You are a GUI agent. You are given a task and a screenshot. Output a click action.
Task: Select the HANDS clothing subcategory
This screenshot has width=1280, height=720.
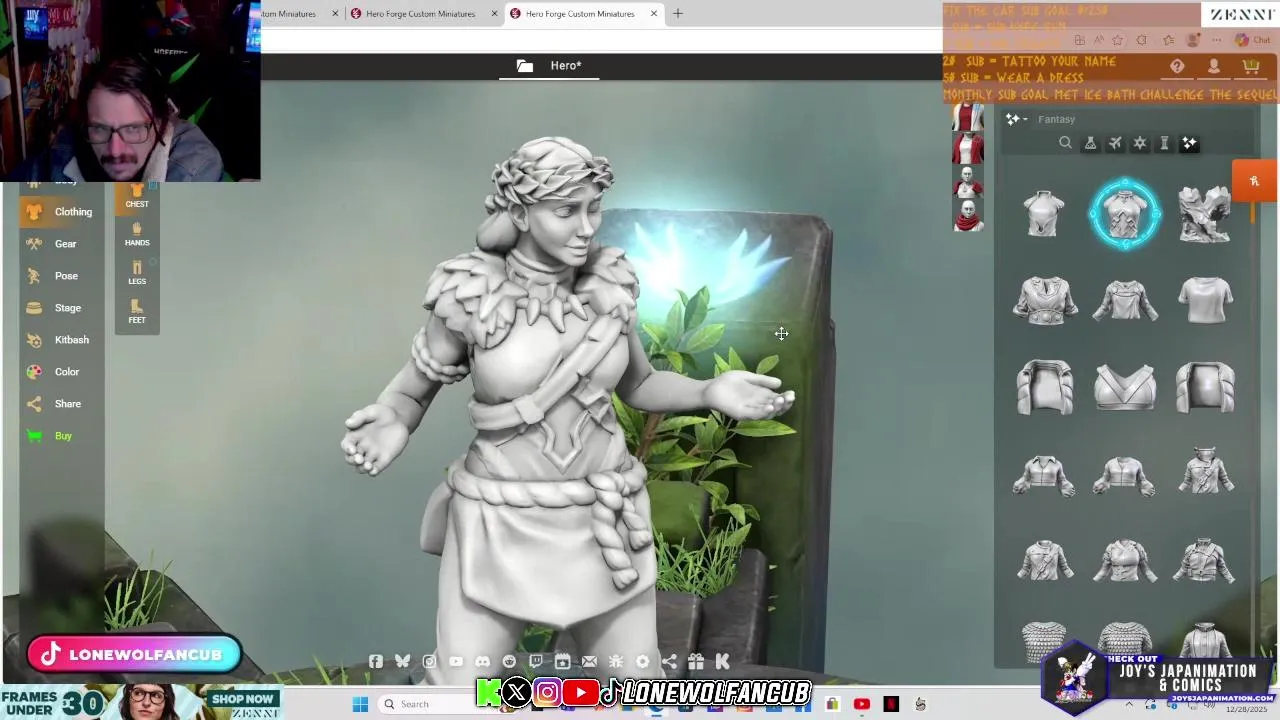tap(137, 235)
